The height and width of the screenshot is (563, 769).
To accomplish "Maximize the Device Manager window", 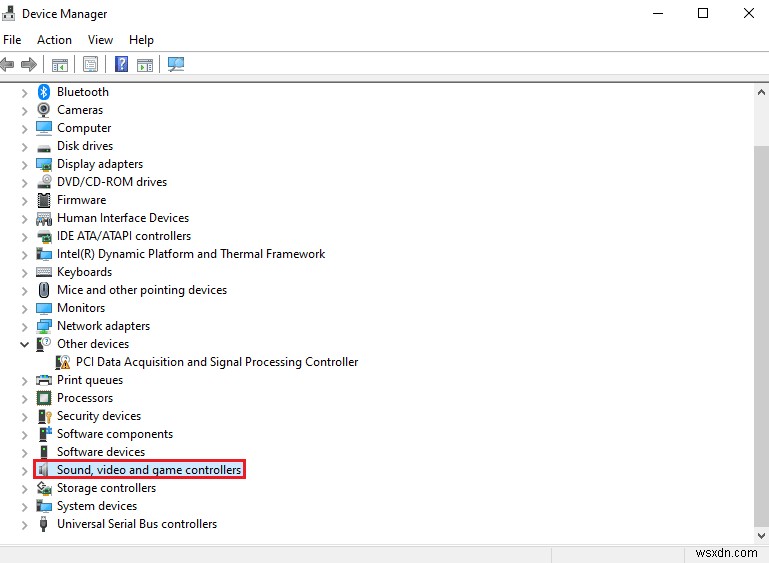I will coord(703,13).
